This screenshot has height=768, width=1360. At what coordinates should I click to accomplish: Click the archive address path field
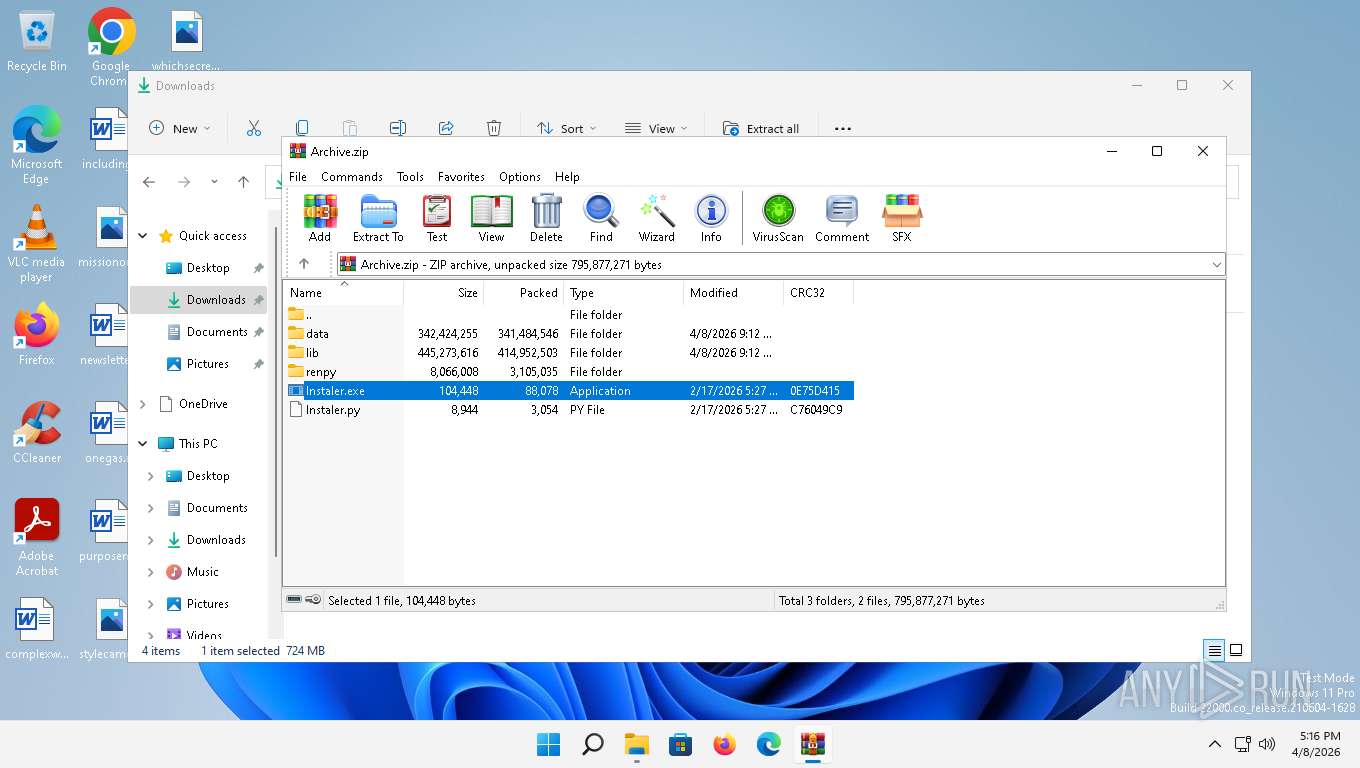[781, 265]
